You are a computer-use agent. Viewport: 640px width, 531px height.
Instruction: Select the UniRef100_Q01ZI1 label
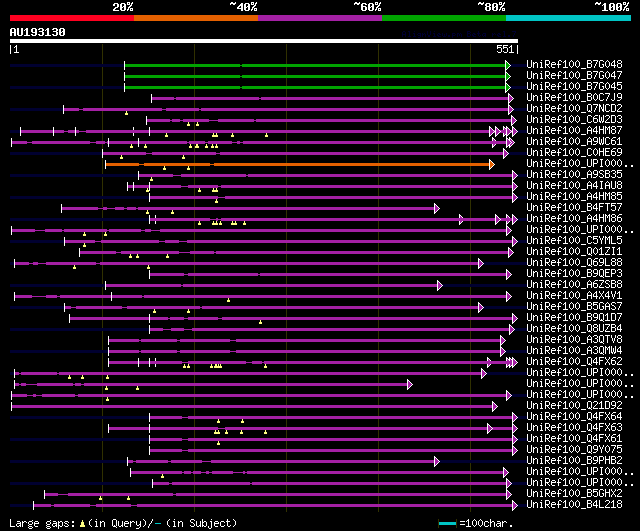click(574, 252)
